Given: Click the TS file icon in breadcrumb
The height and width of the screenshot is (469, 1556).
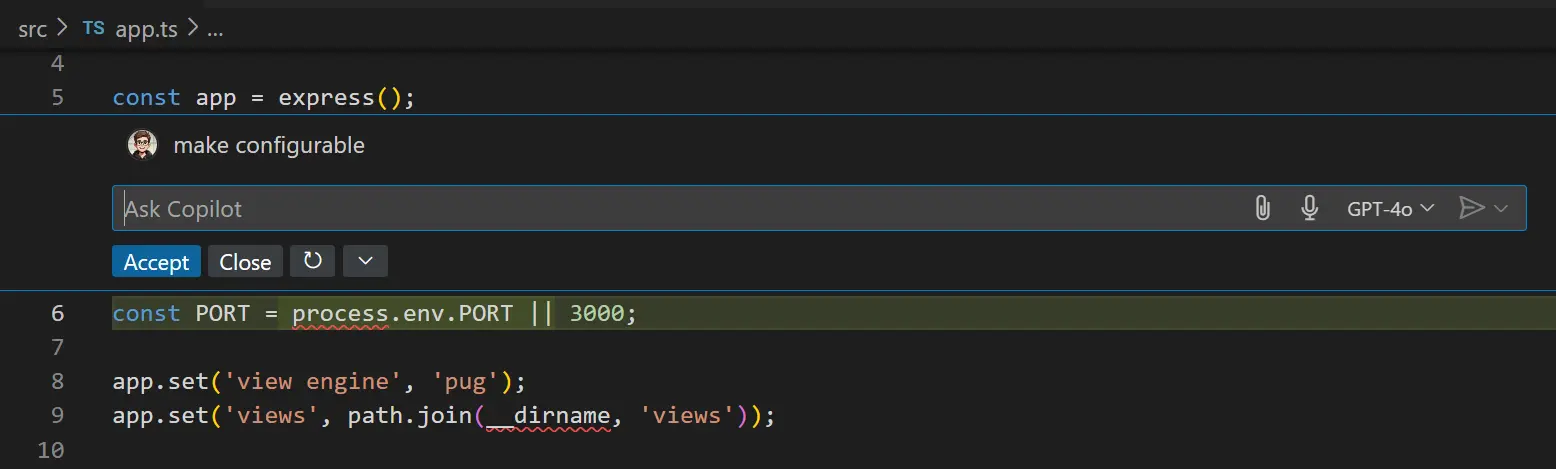Looking at the screenshot, I should point(93,29).
